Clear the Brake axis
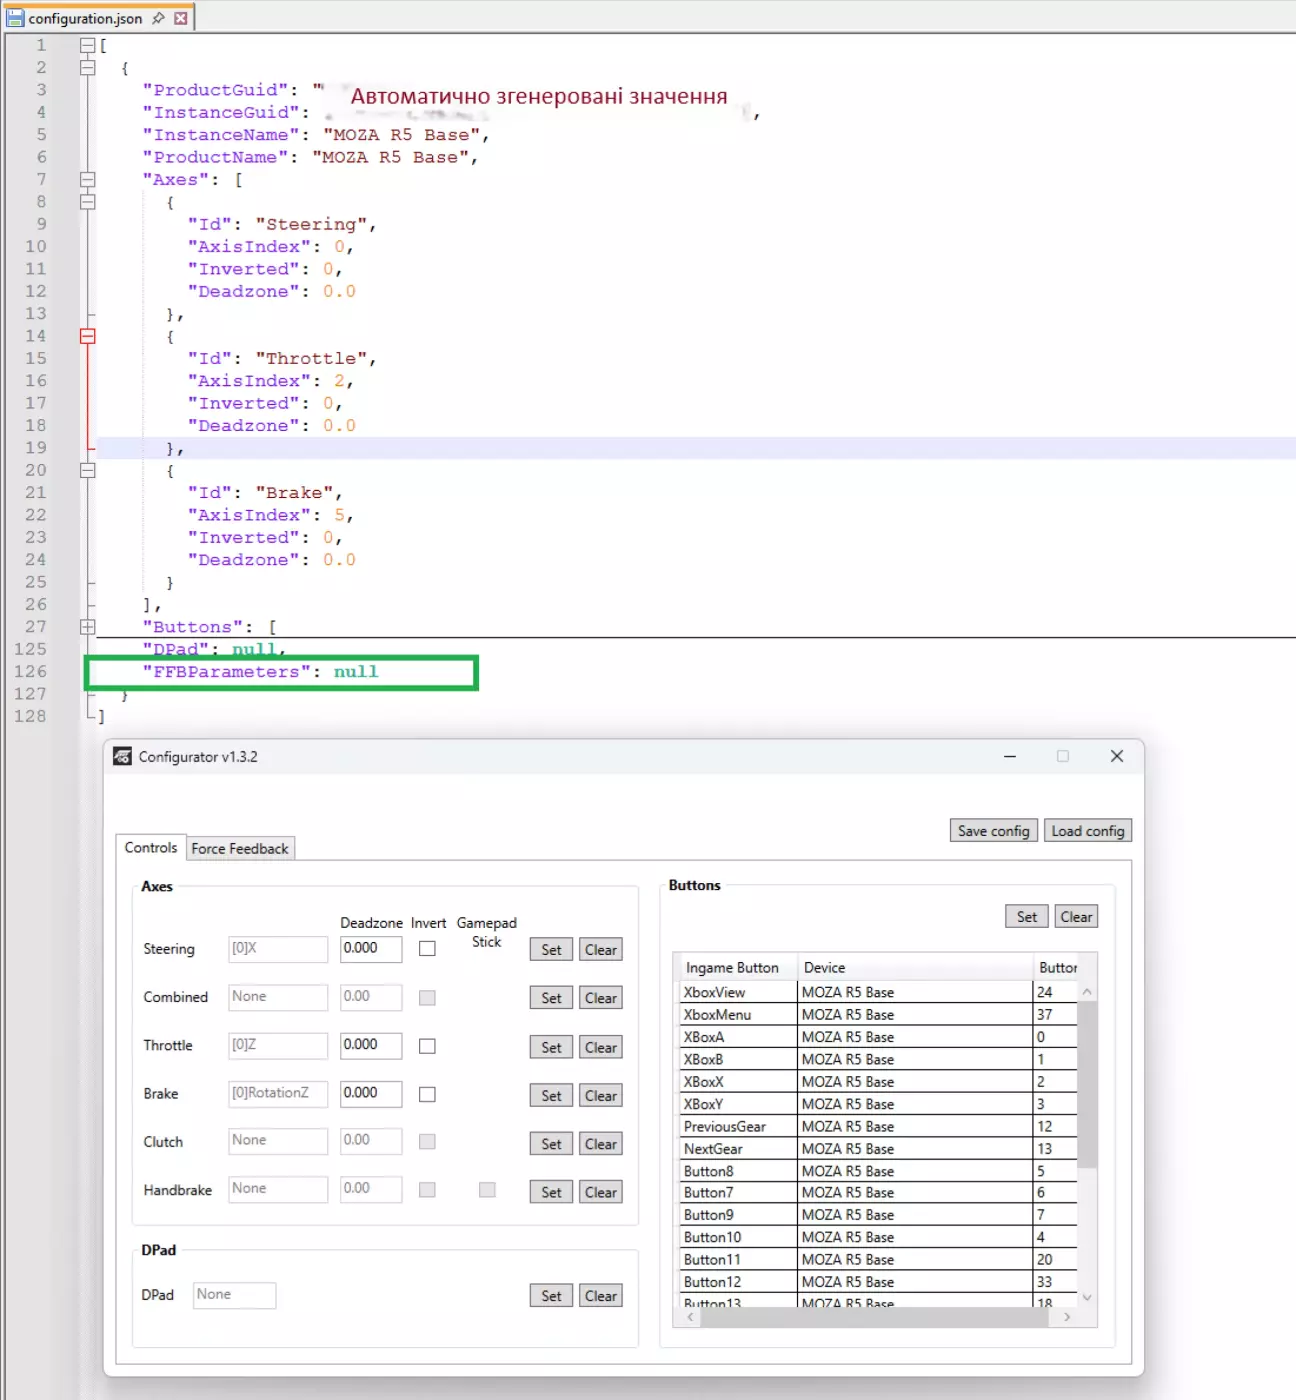The height and width of the screenshot is (1400, 1296). [x=601, y=1095]
